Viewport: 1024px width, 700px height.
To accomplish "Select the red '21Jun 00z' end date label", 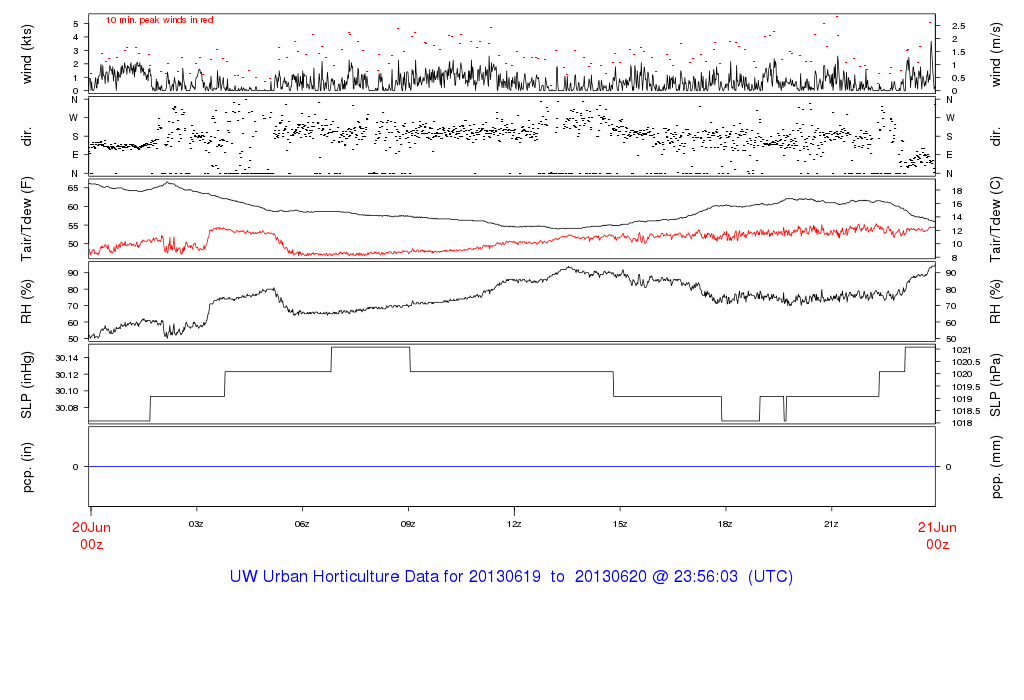I will 937,535.
